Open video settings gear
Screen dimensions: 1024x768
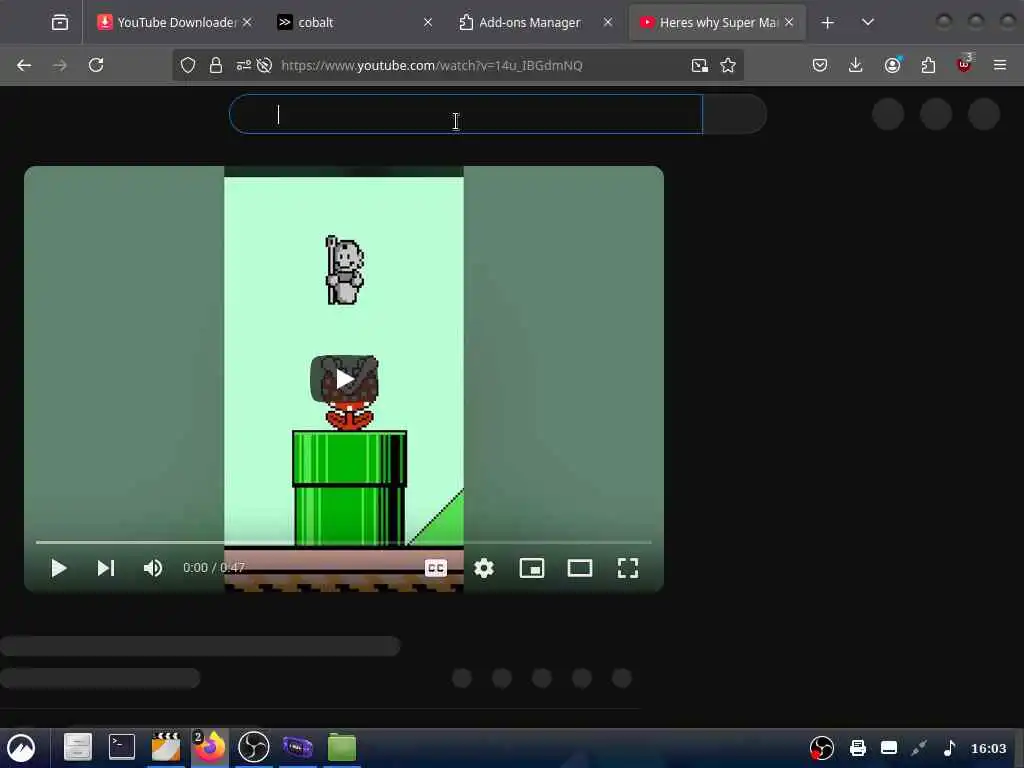484,568
